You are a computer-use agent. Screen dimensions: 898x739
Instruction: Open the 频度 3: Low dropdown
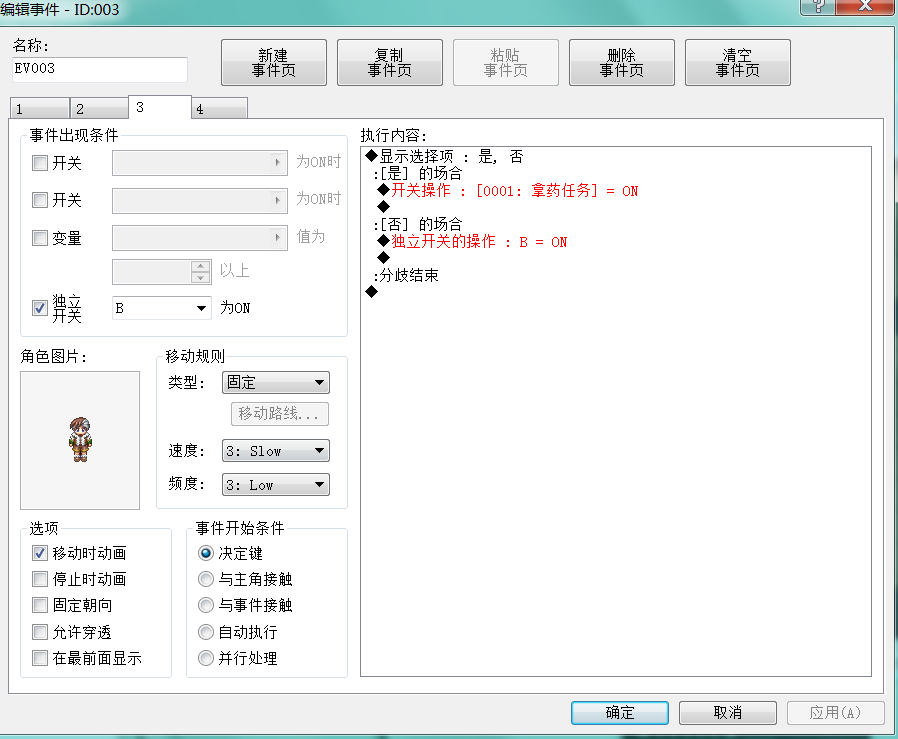pos(275,485)
